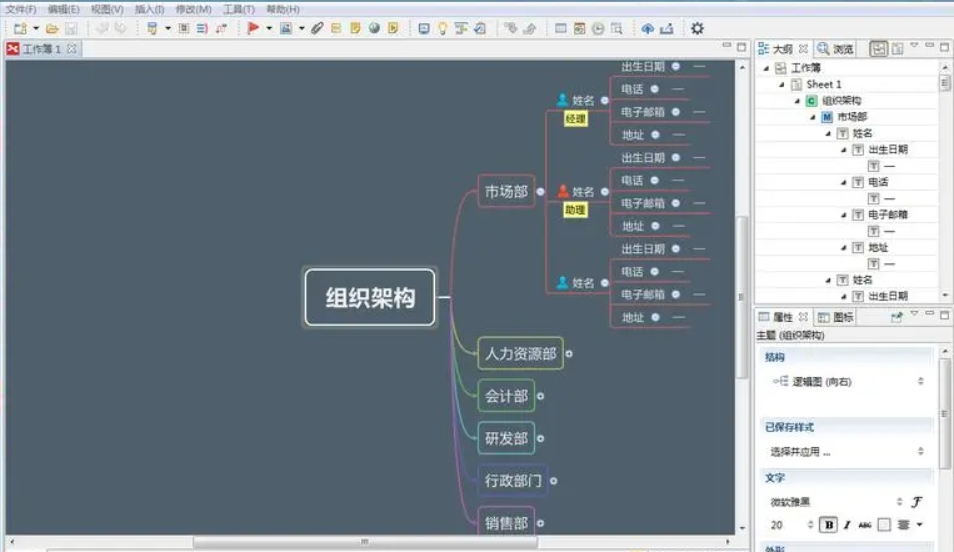The width and height of the screenshot is (954, 552).
Task: Collapse the Sheet 1 node in the outline
Action: 782,85
